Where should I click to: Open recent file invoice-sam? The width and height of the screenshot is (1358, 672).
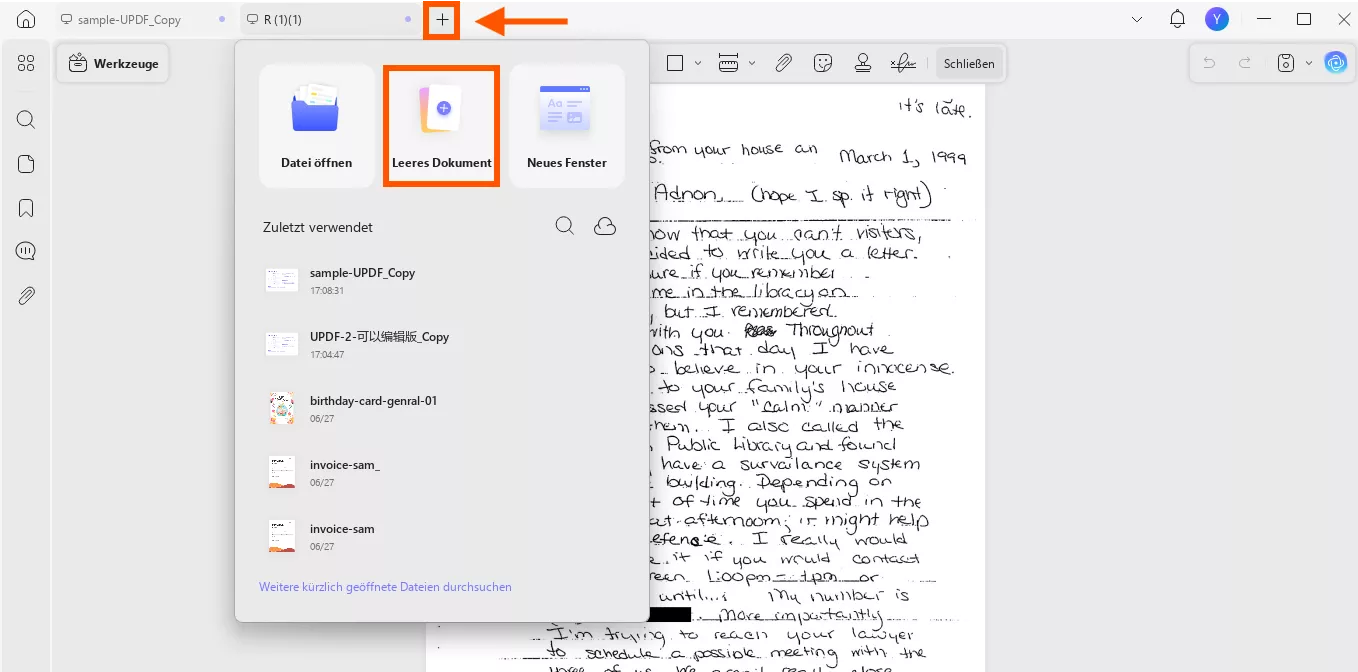(x=441, y=536)
